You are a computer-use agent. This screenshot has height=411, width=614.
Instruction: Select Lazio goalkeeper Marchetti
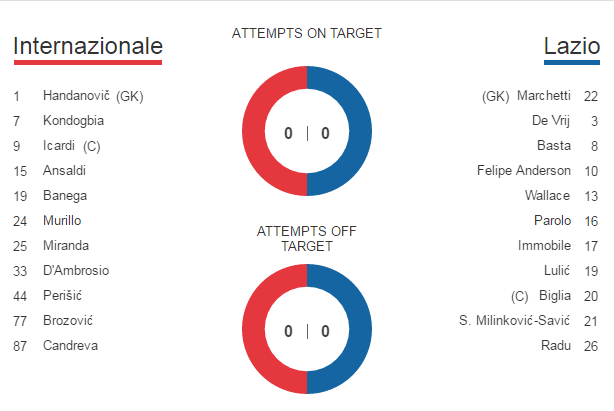[x=543, y=96]
